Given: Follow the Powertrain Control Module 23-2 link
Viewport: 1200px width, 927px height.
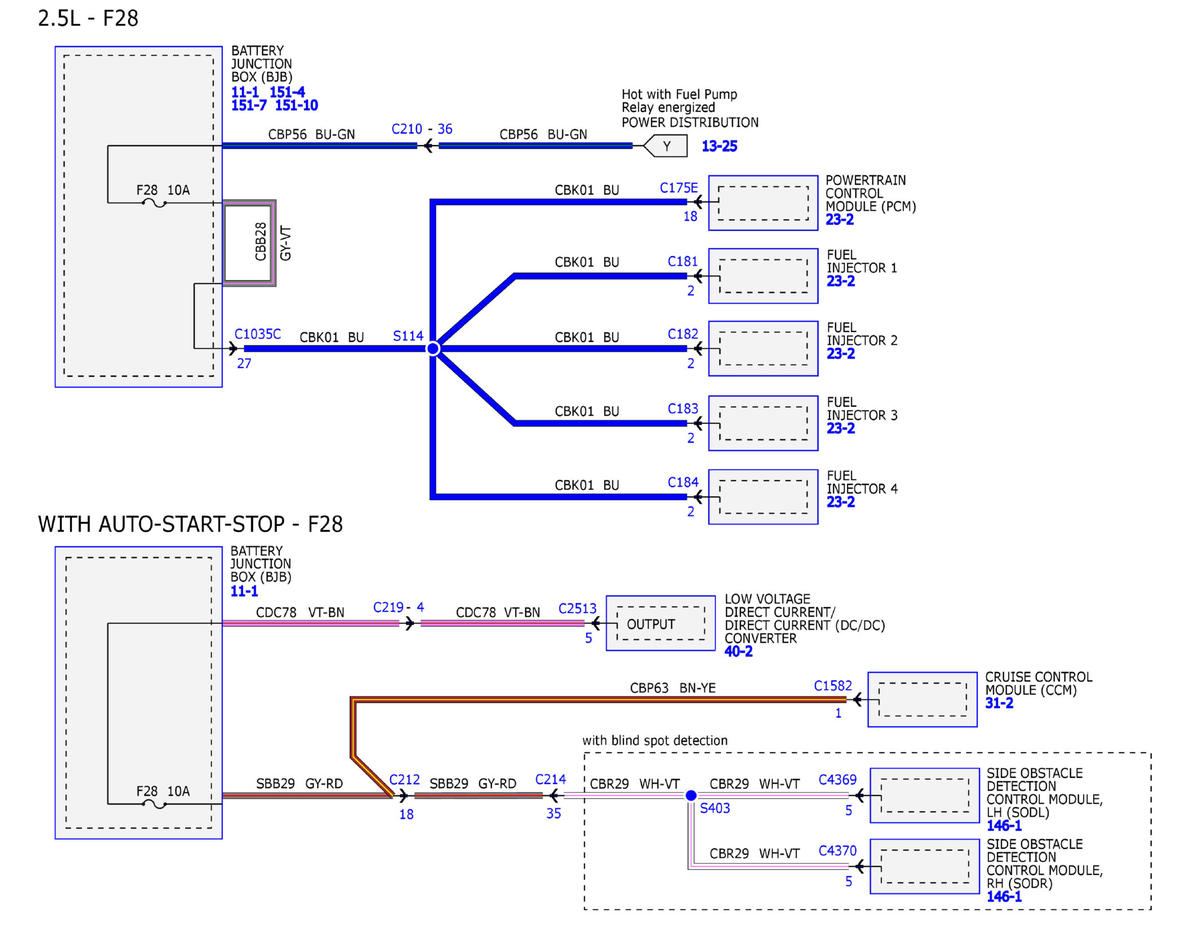Looking at the screenshot, I should pyautogui.click(x=841, y=219).
